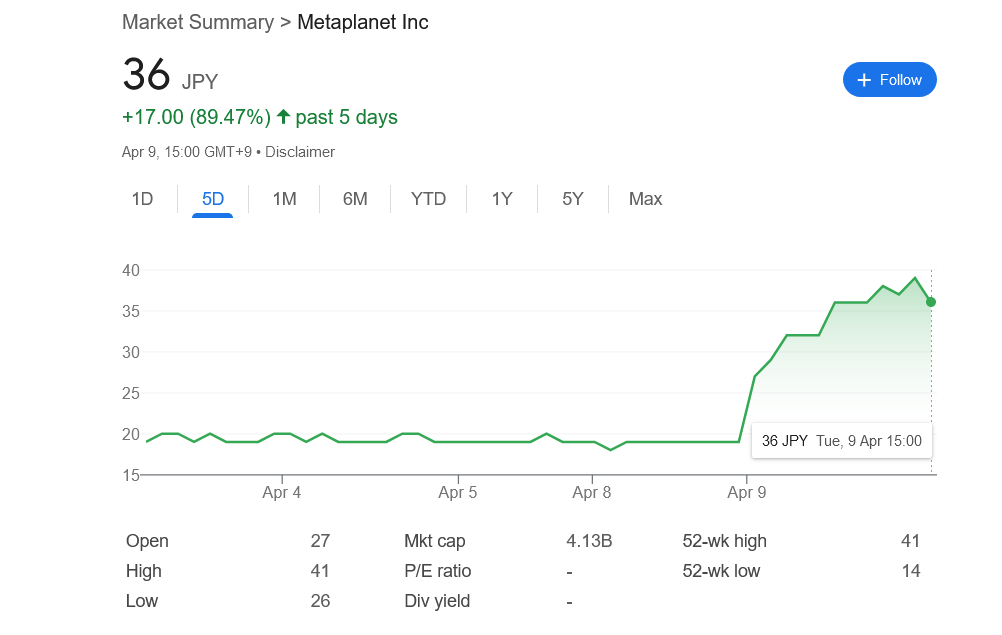The height and width of the screenshot is (635, 1002).
Task: Show the YTD chart range
Action: tap(428, 199)
